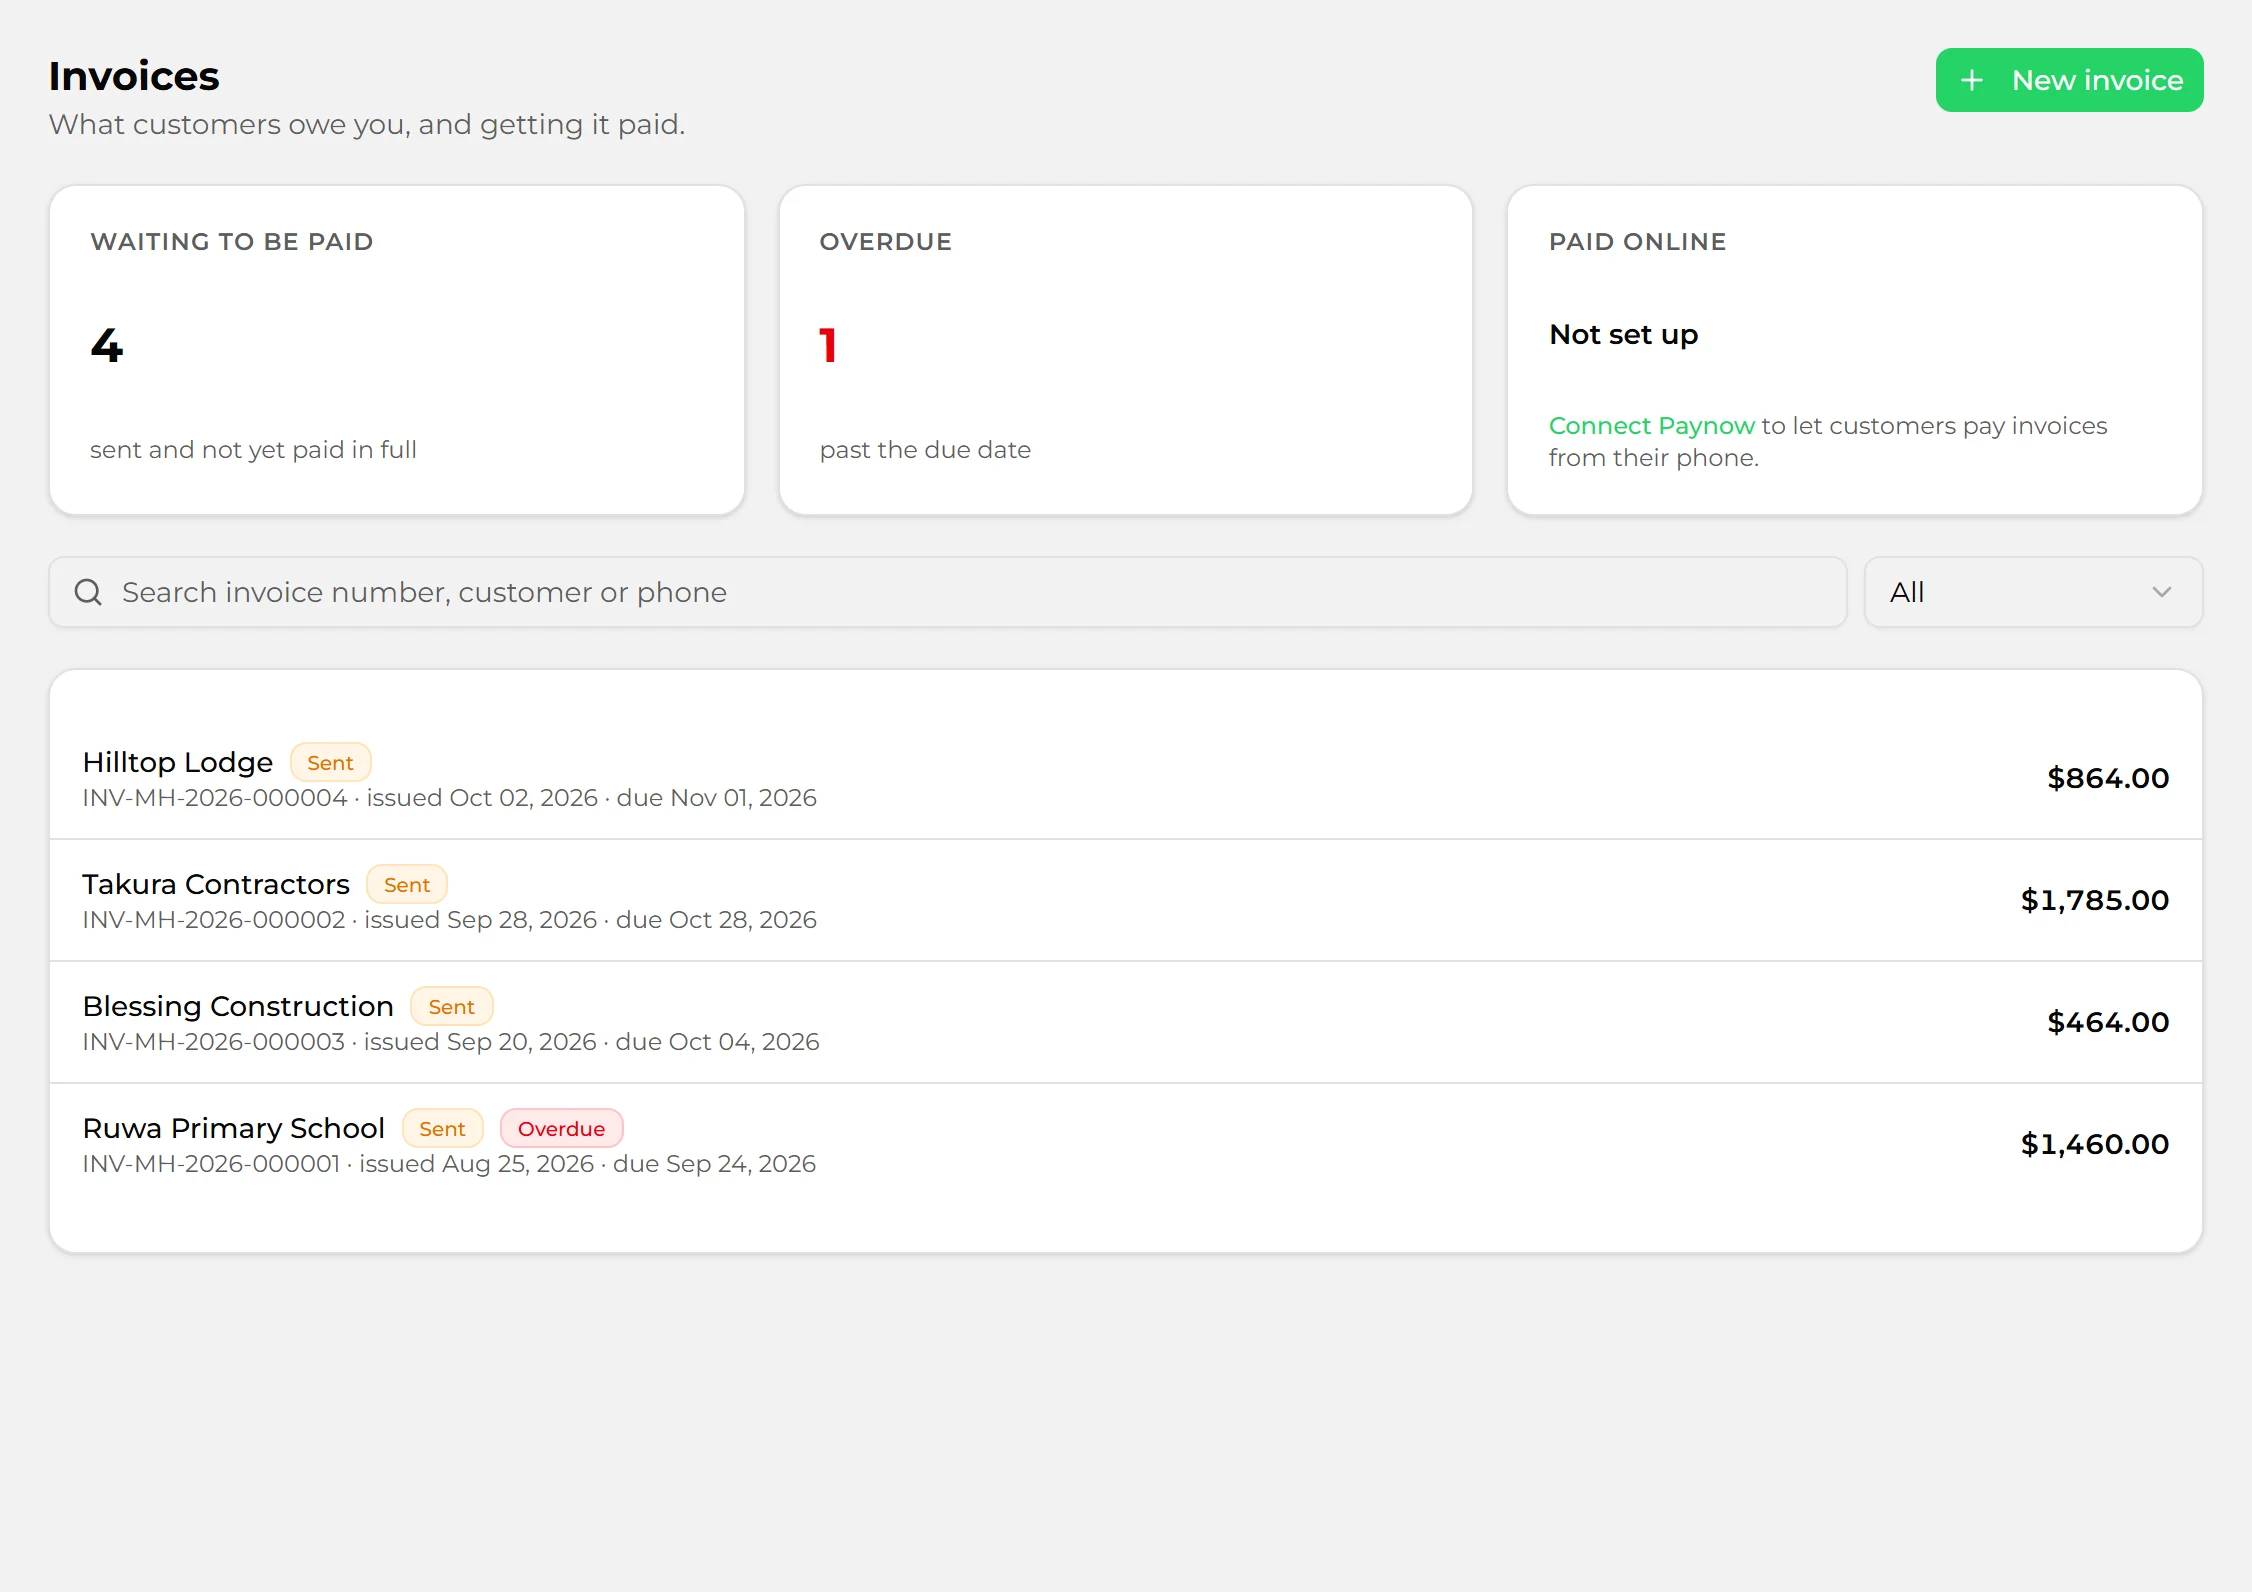Open the All status filter dropdown
The image size is (2252, 1592).
[2033, 592]
